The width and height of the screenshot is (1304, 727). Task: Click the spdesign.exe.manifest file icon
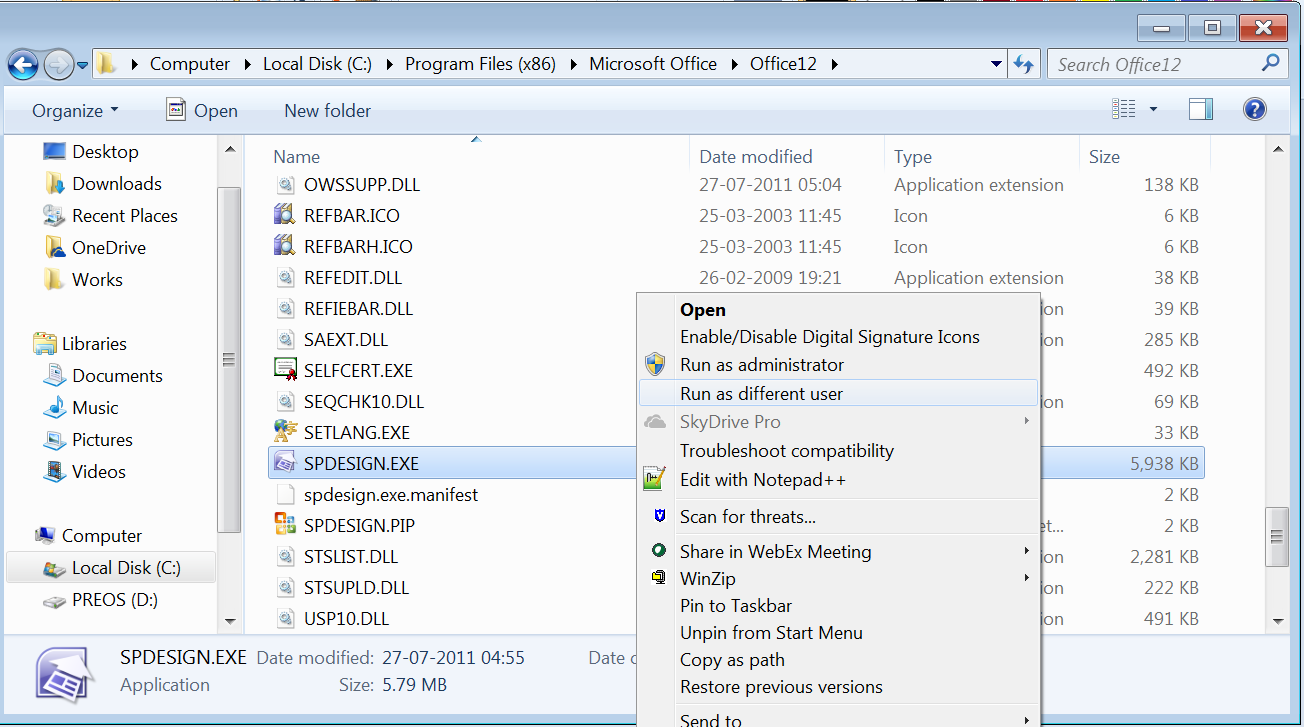coord(286,494)
